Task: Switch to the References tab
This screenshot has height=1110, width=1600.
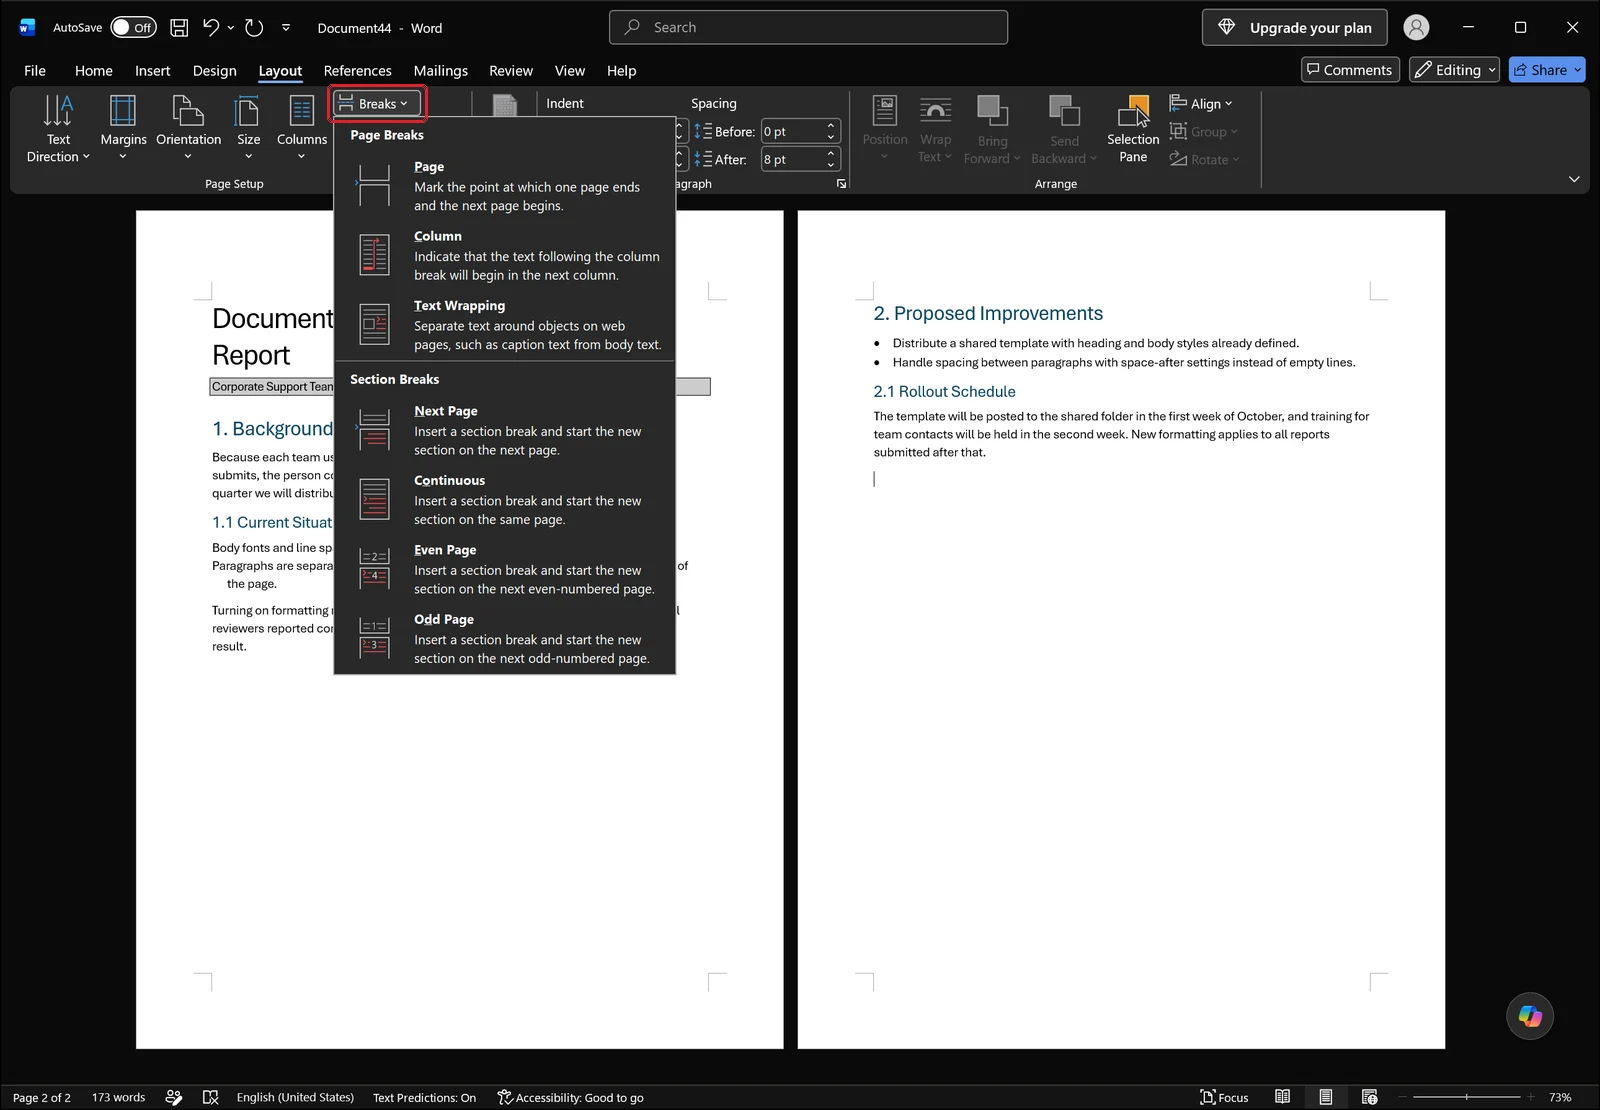Action: pyautogui.click(x=357, y=71)
